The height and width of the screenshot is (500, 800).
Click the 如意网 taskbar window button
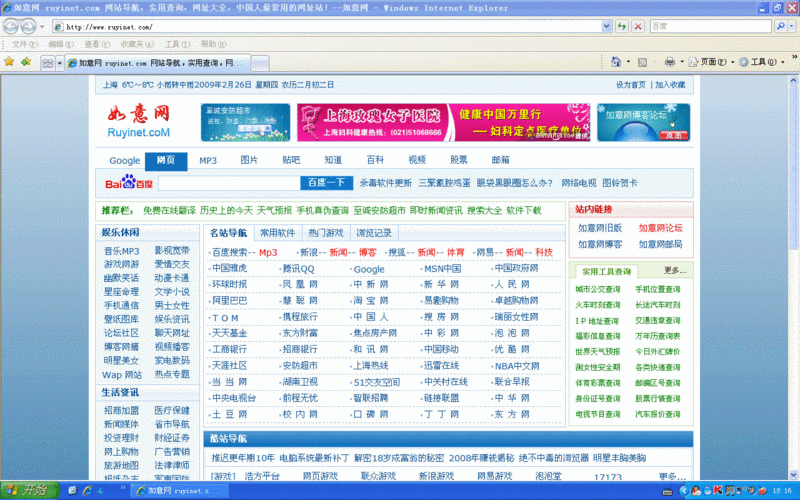pos(180,491)
